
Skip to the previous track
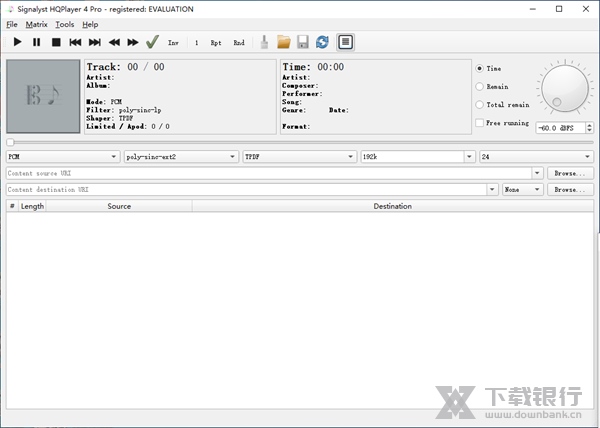click(75, 42)
